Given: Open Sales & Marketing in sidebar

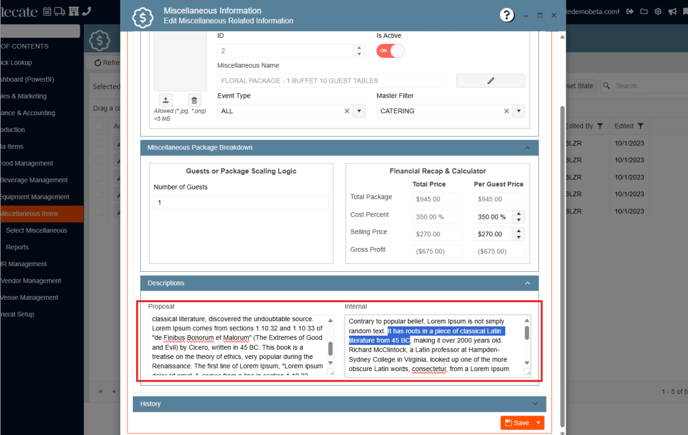Looking at the screenshot, I should click(x=42, y=96).
